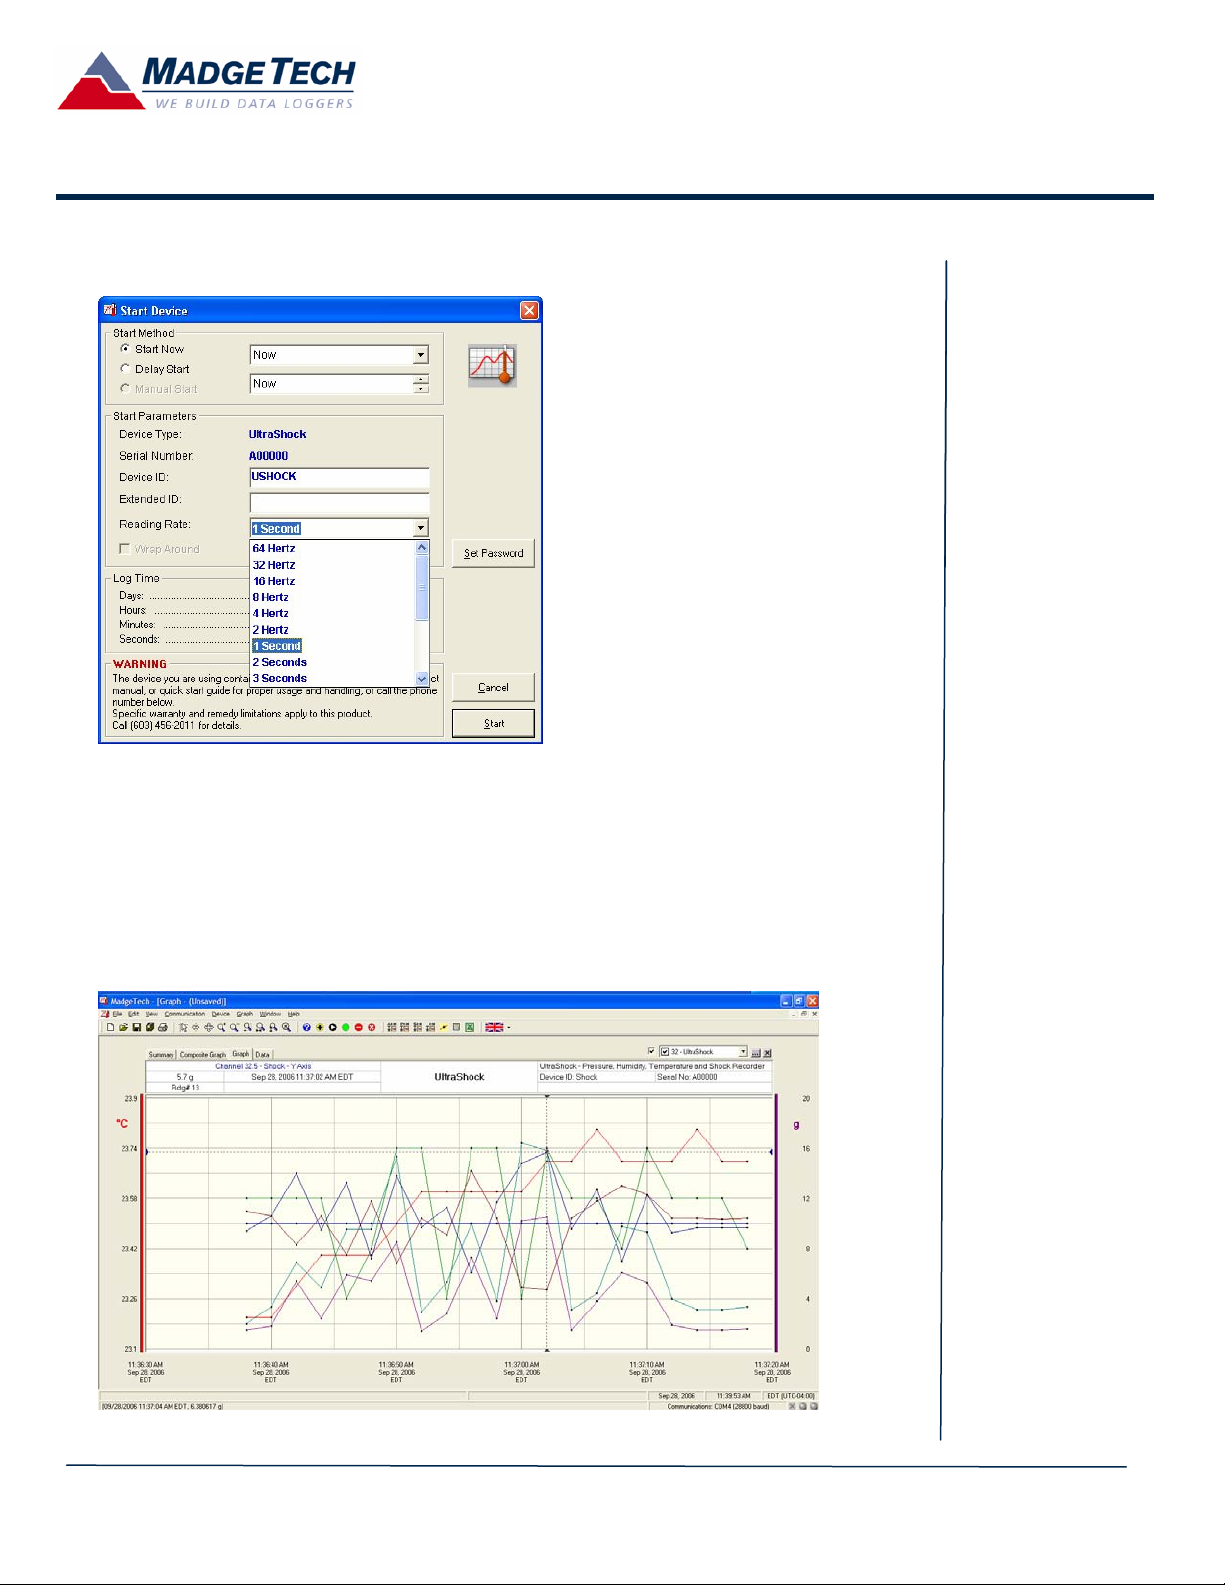Click the Cancel button
This screenshot has height=1585, width=1225.
(x=493, y=687)
